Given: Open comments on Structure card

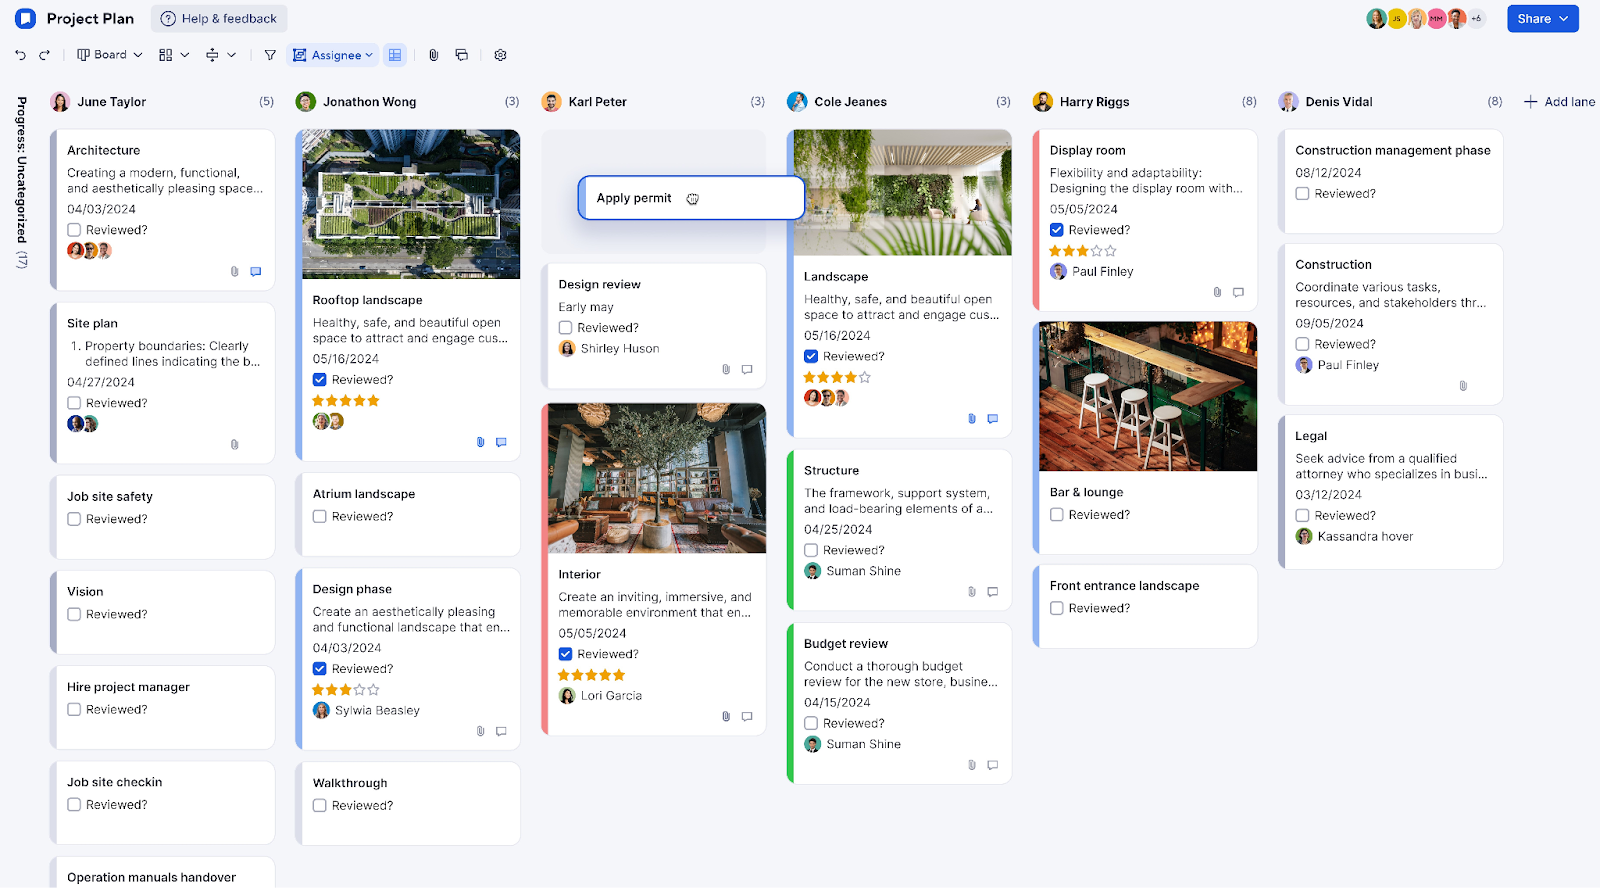Looking at the screenshot, I should pyautogui.click(x=993, y=592).
